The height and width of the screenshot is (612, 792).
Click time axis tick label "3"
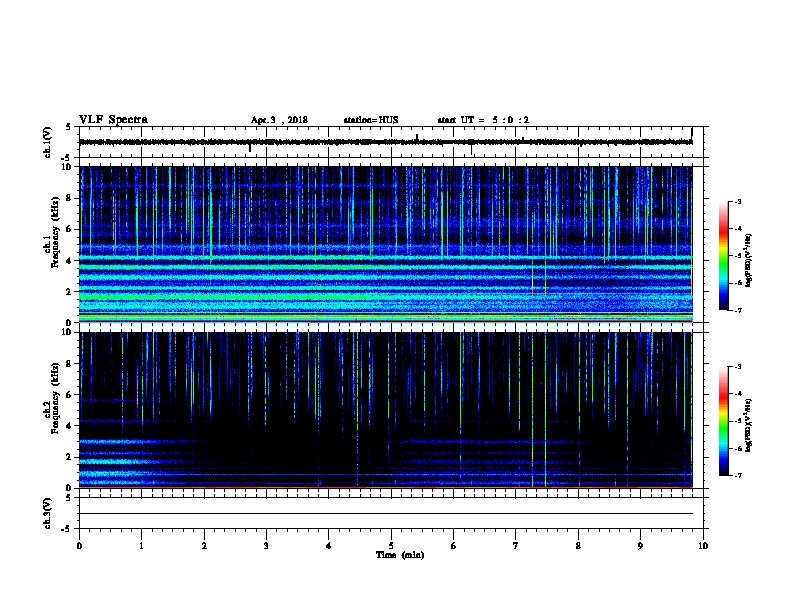266,546
